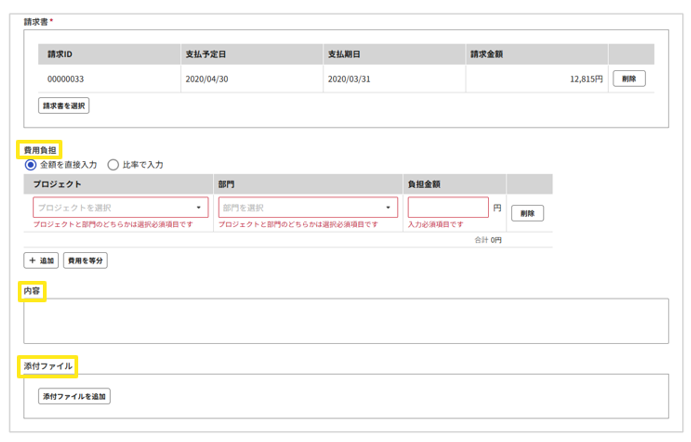Viewport: 691px width, 442px height.
Task: Click inside the 内容 text area
Action: click(x=345, y=320)
